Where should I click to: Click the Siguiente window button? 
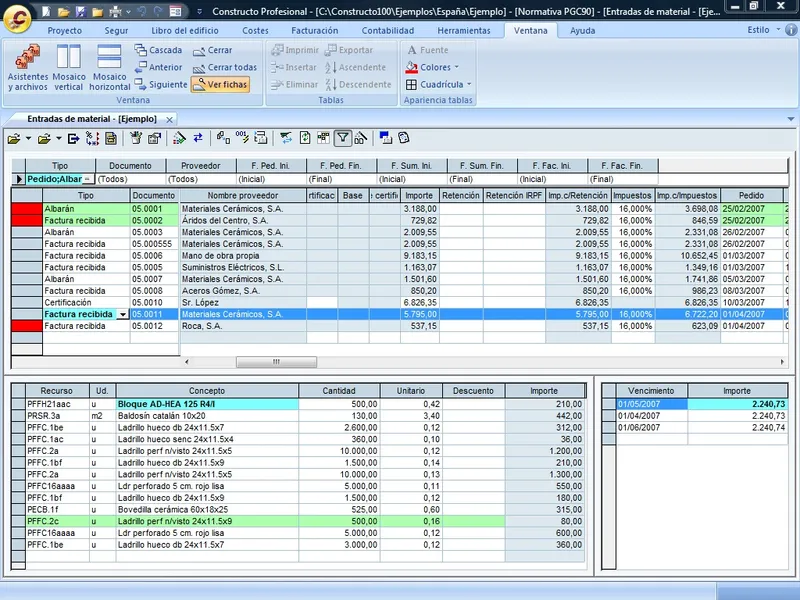point(161,85)
